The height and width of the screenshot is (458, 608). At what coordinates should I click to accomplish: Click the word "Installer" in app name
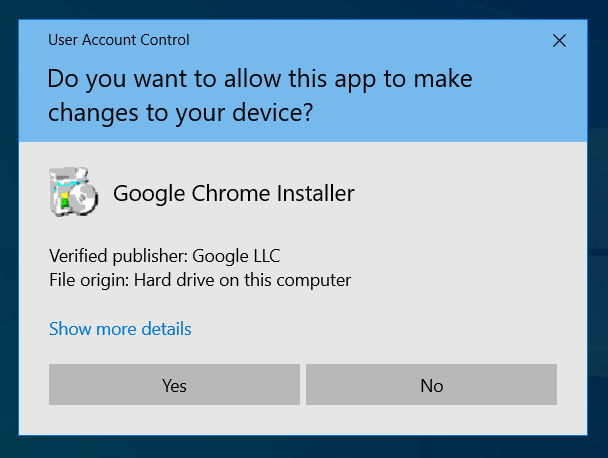pos(314,193)
